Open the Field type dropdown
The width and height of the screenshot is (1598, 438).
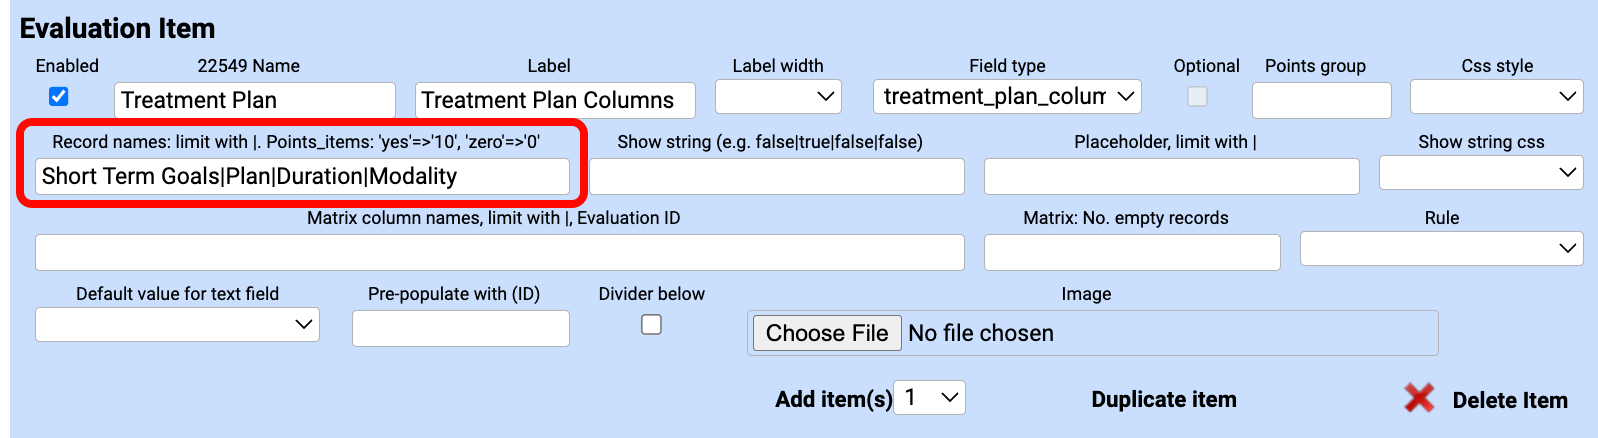click(1007, 96)
